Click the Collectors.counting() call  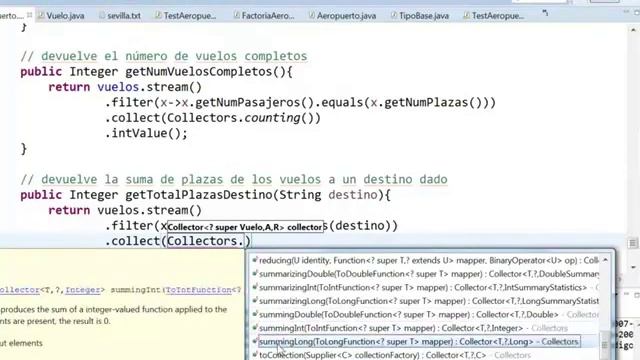coord(240,118)
